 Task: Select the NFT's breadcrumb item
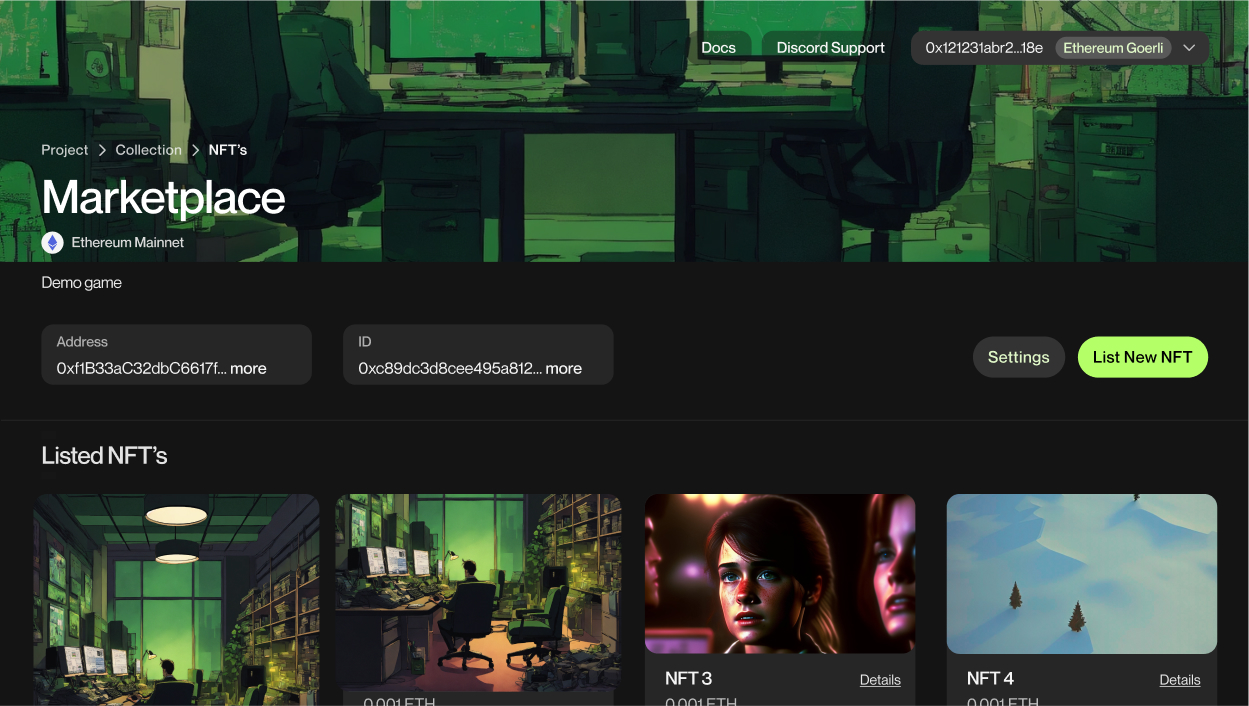click(x=227, y=149)
